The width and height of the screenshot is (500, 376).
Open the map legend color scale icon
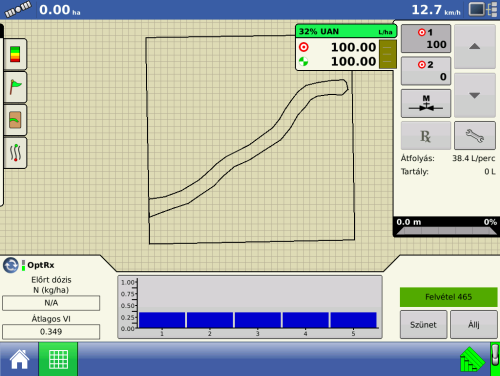coord(15,54)
